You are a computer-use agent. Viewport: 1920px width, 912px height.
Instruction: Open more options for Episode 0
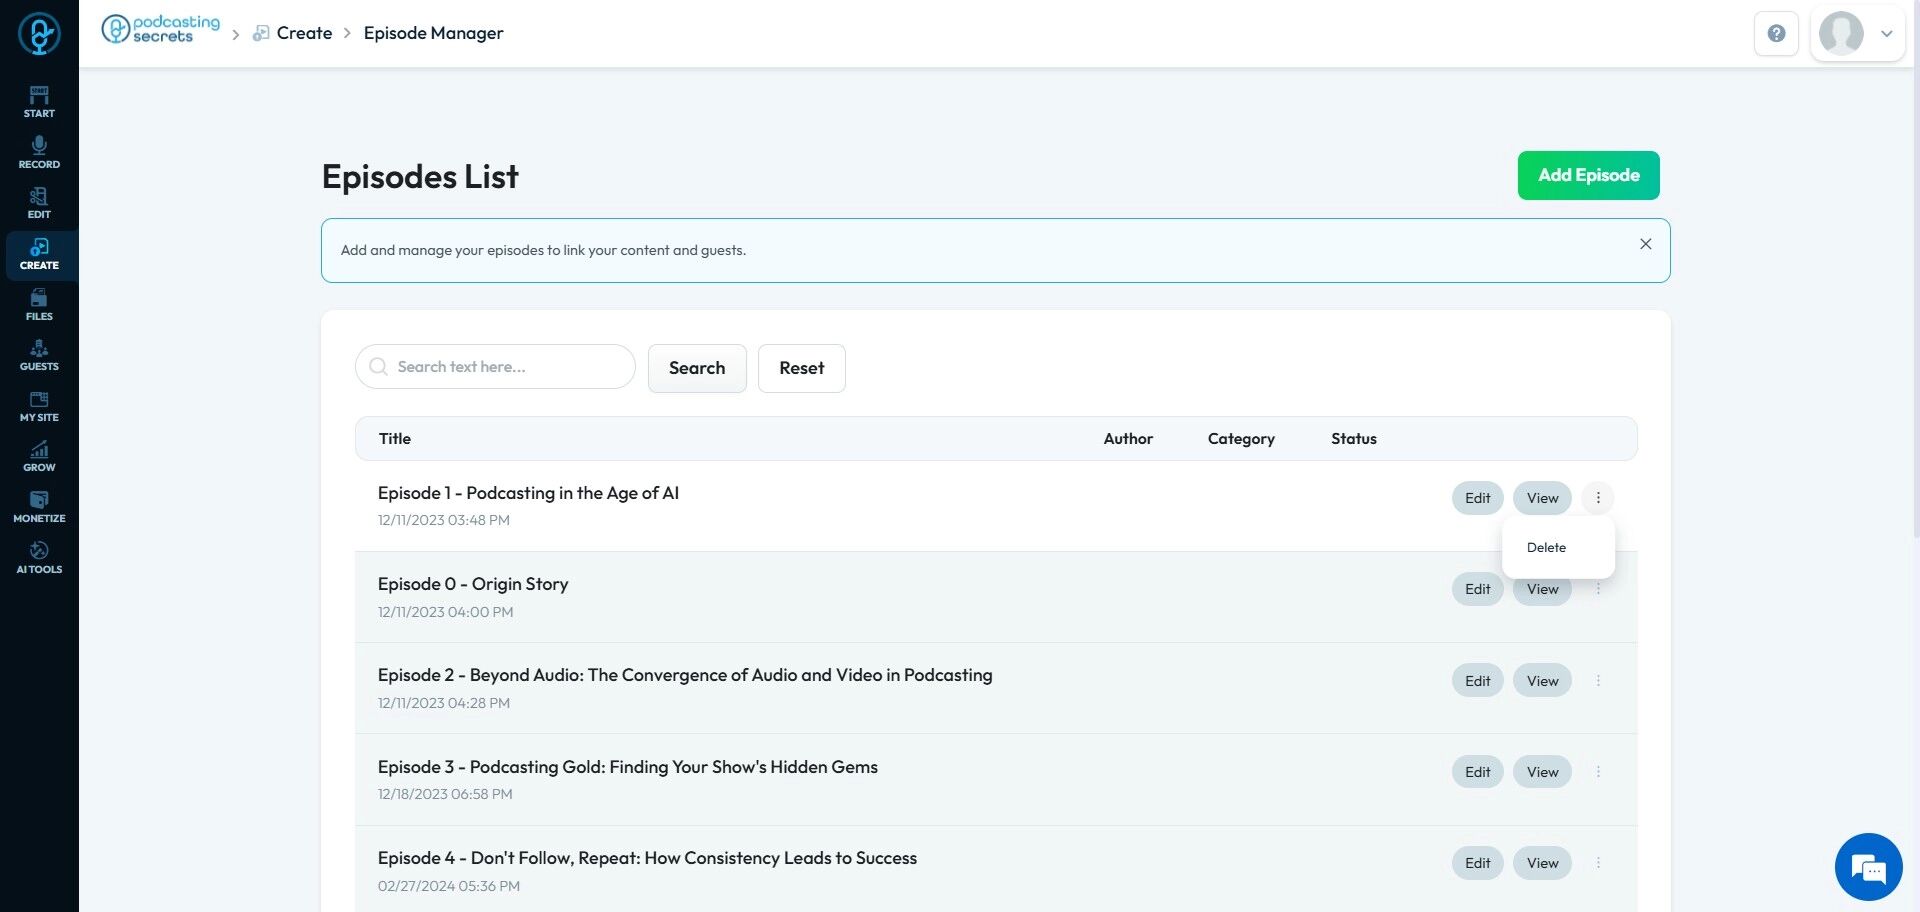(x=1598, y=589)
